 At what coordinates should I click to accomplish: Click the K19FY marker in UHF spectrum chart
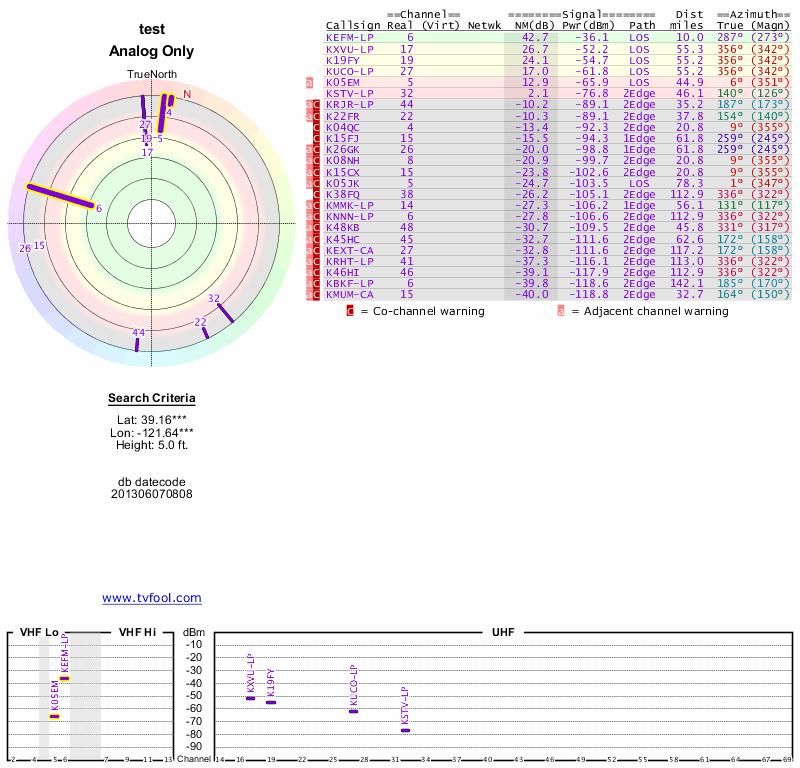(270, 702)
